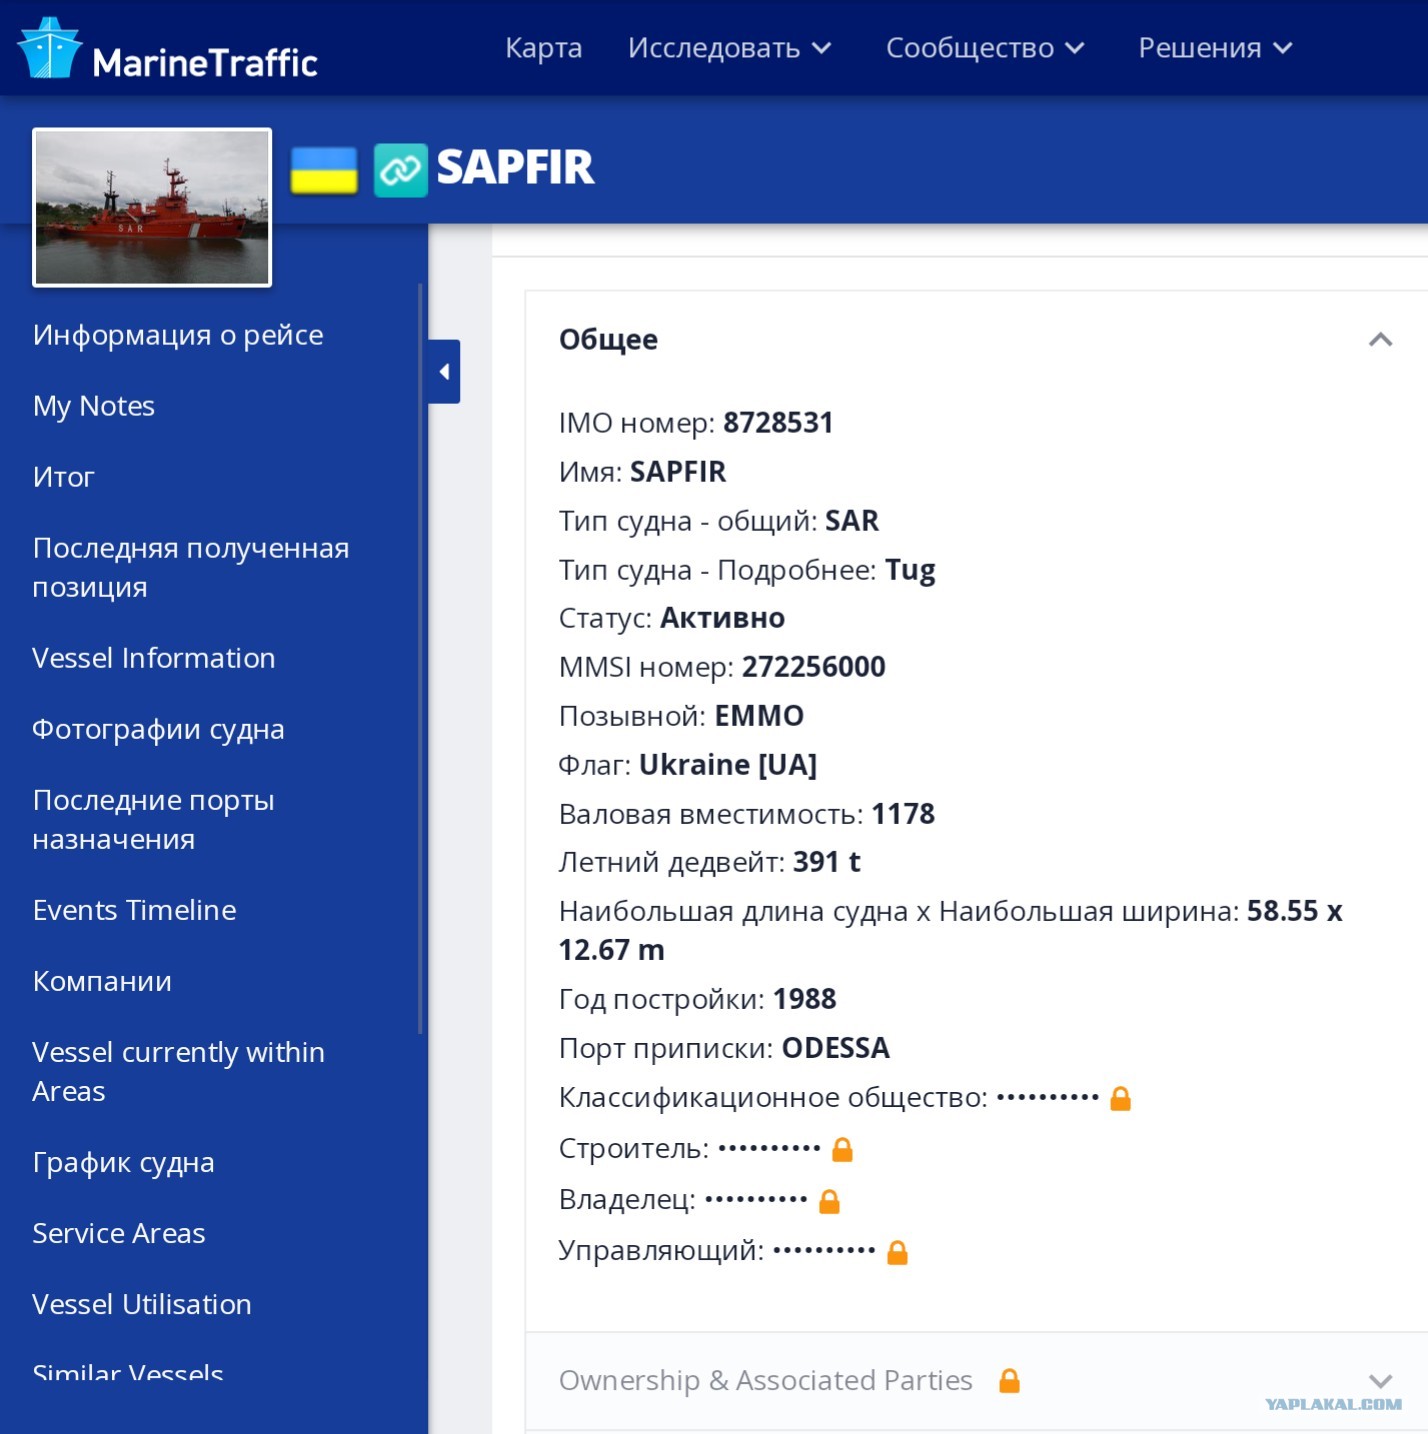
Task: Open Vessel Information in the sidebar
Action: point(154,658)
